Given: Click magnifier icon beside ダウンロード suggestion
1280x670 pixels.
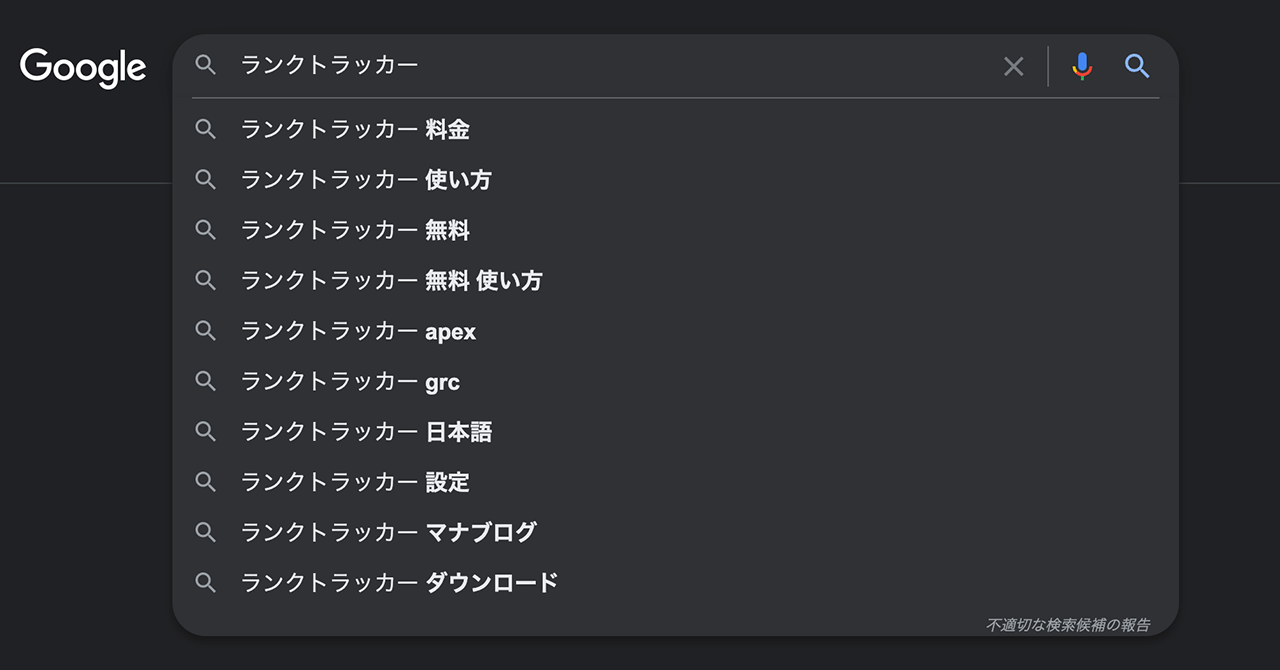Looking at the screenshot, I should (x=206, y=582).
